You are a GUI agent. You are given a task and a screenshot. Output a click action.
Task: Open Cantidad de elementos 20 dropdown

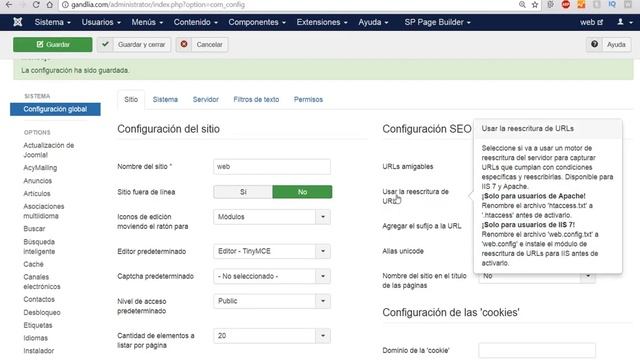[272, 336]
